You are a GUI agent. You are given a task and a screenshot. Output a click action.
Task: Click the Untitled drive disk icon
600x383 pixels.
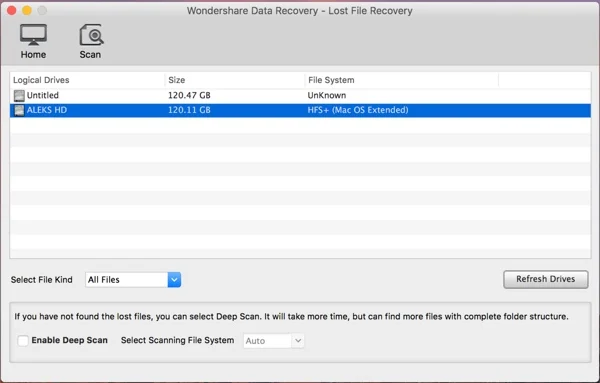click(x=19, y=96)
